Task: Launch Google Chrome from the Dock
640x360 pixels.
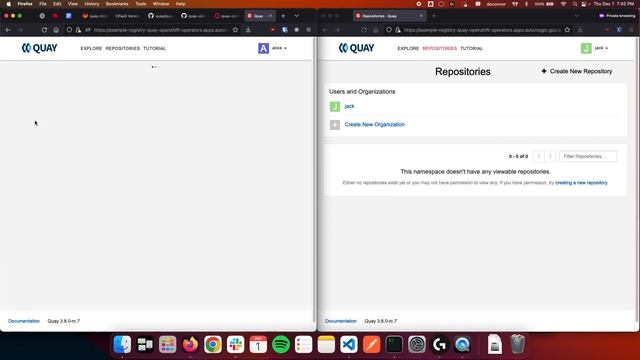Action: click(x=213, y=344)
